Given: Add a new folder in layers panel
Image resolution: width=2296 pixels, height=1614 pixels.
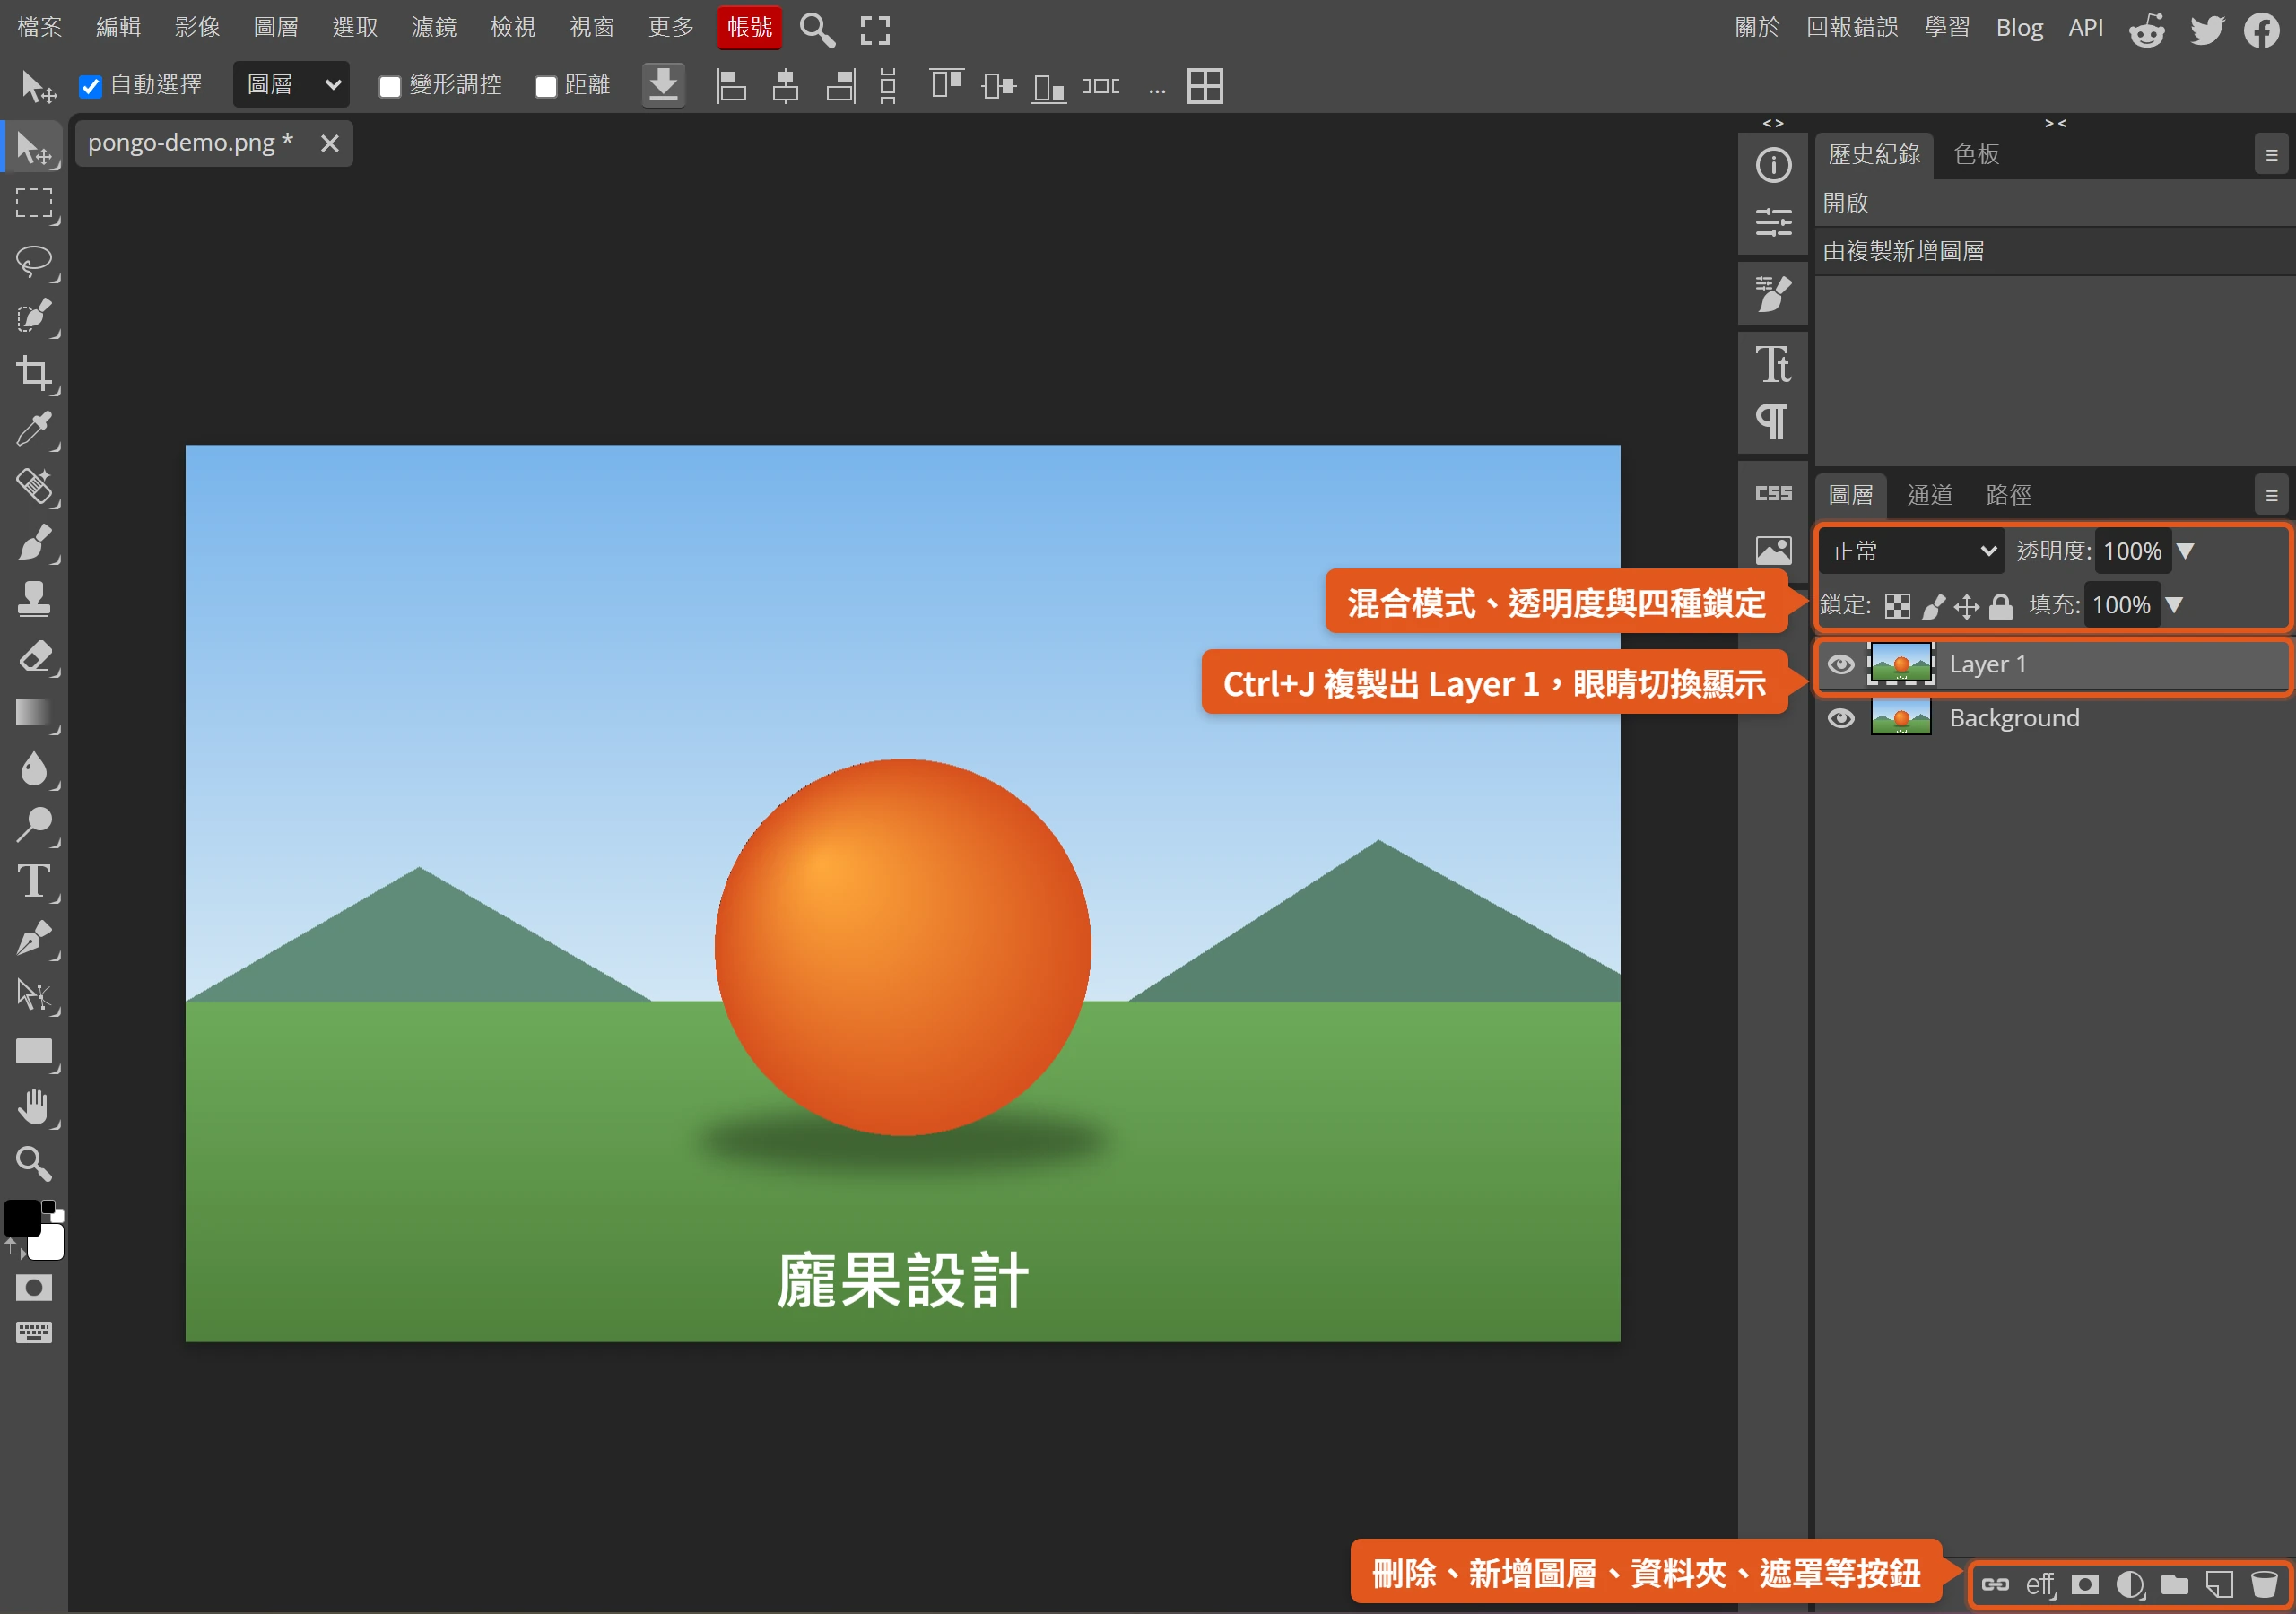Looking at the screenshot, I should pos(2175,1584).
